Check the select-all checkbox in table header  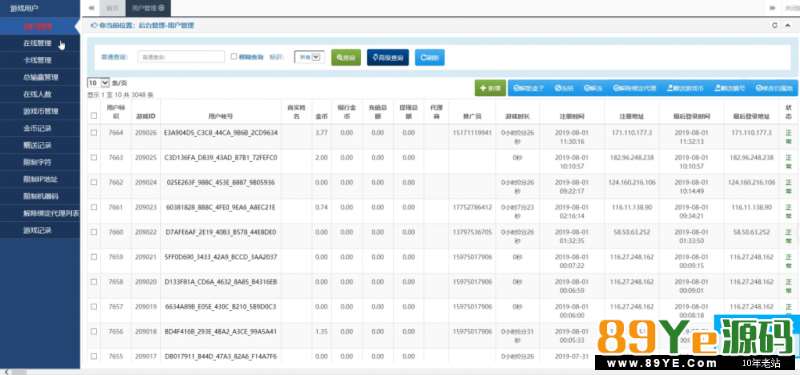tap(94, 116)
